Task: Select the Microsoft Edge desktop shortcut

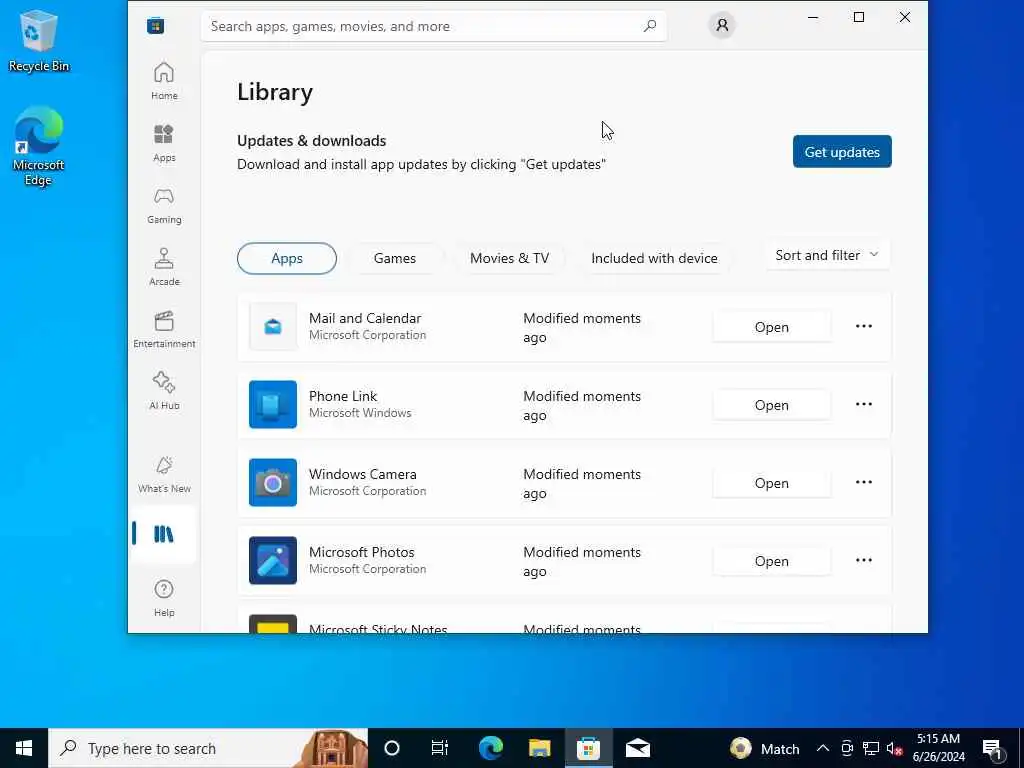Action: coord(39,146)
